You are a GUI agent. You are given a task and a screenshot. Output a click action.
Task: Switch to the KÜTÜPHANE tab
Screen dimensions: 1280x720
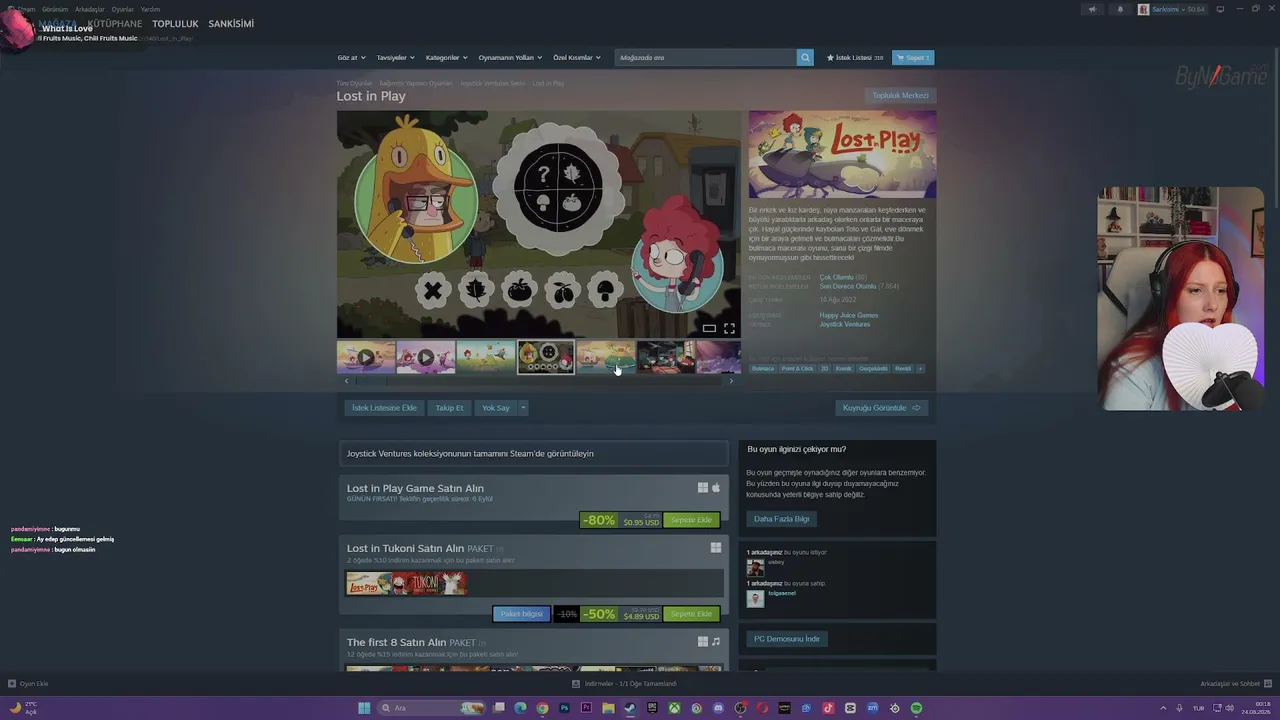coord(115,24)
